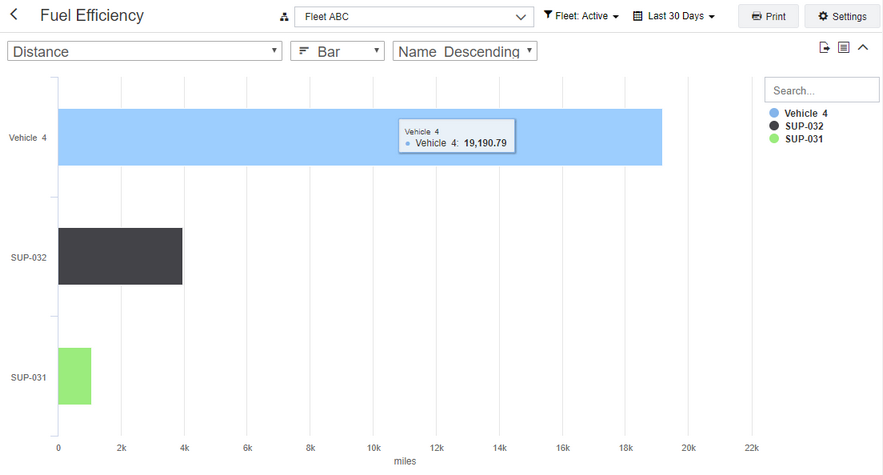The width and height of the screenshot is (883, 475).
Task: Click the blue Vehicle 4 bar
Action: (360, 137)
